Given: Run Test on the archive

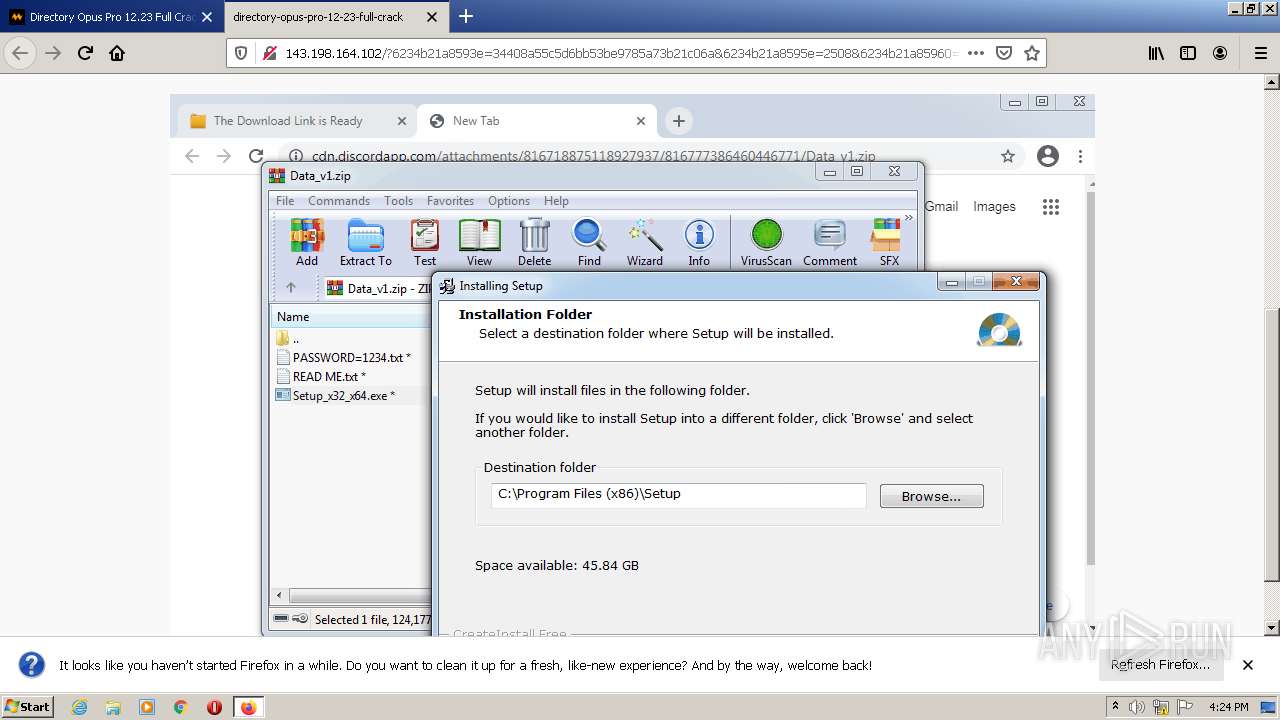Looking at the screenshot, I should tap(425, 243).
